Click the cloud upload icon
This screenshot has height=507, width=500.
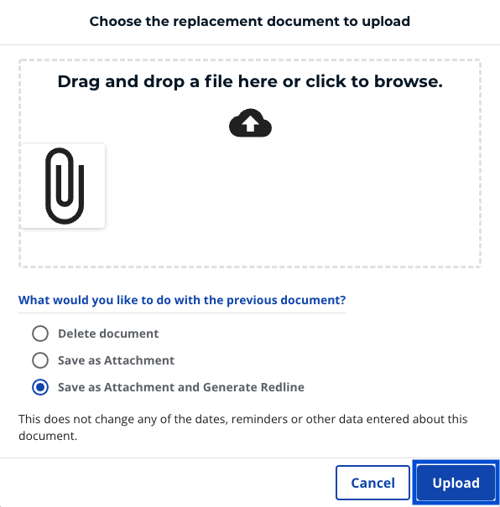click(250, 123)
